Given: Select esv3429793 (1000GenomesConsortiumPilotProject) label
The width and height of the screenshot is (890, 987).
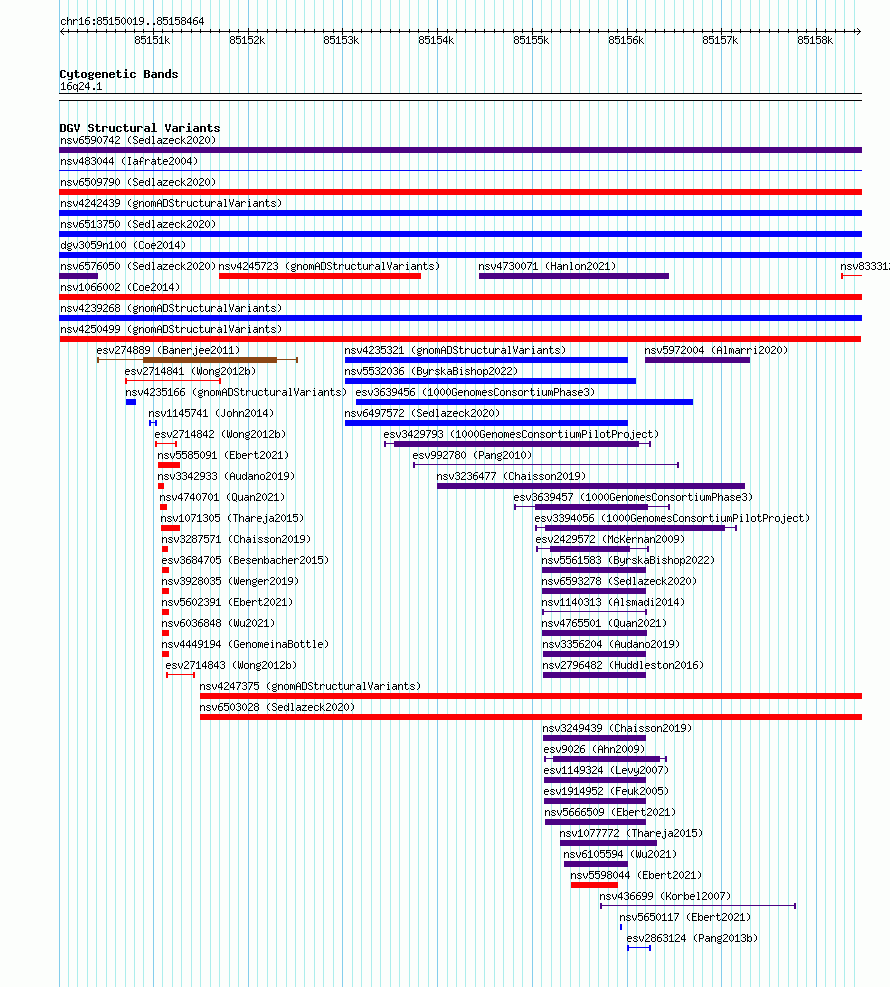Looking at the screenshot, I should tap(521, 434).
